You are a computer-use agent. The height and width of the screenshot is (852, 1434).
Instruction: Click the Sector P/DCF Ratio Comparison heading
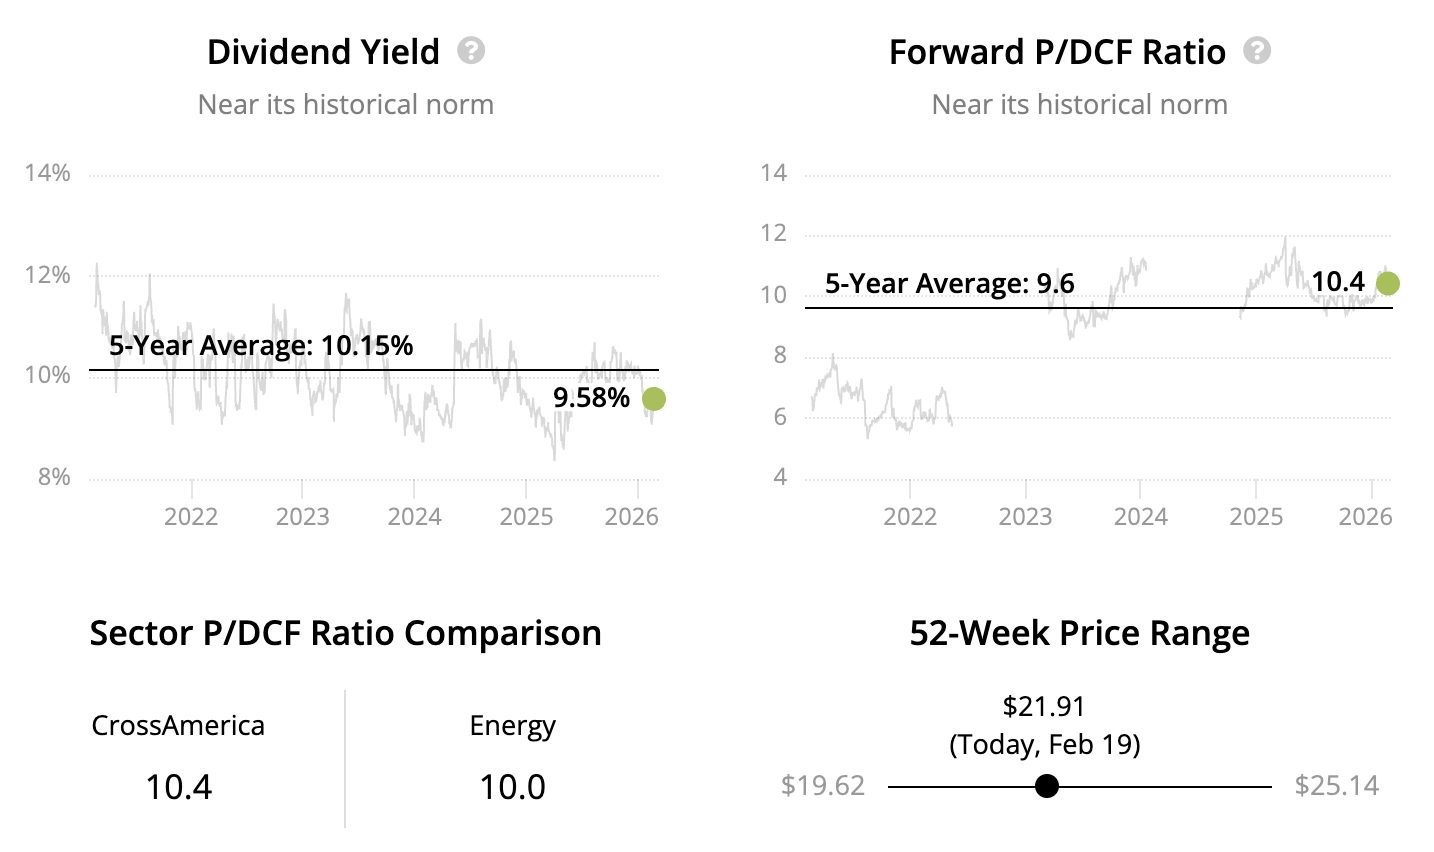point(345,633)
